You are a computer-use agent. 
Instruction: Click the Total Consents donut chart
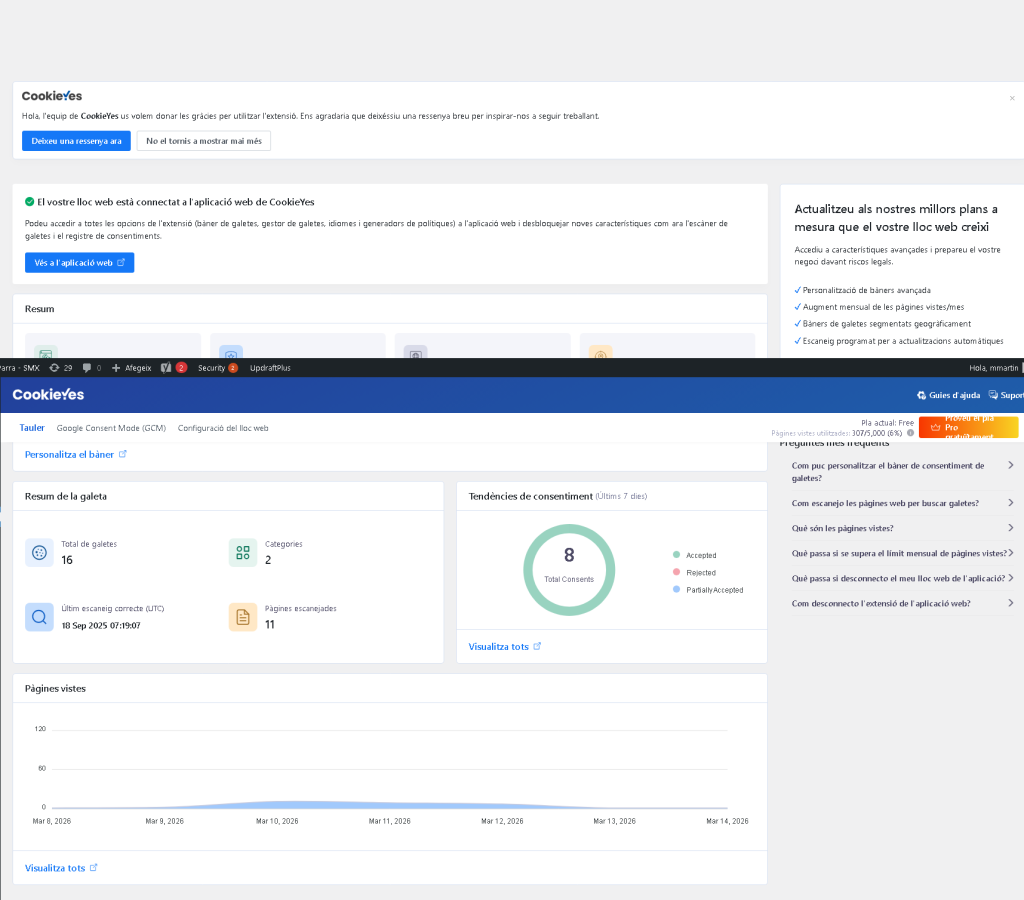coord(569,570)
